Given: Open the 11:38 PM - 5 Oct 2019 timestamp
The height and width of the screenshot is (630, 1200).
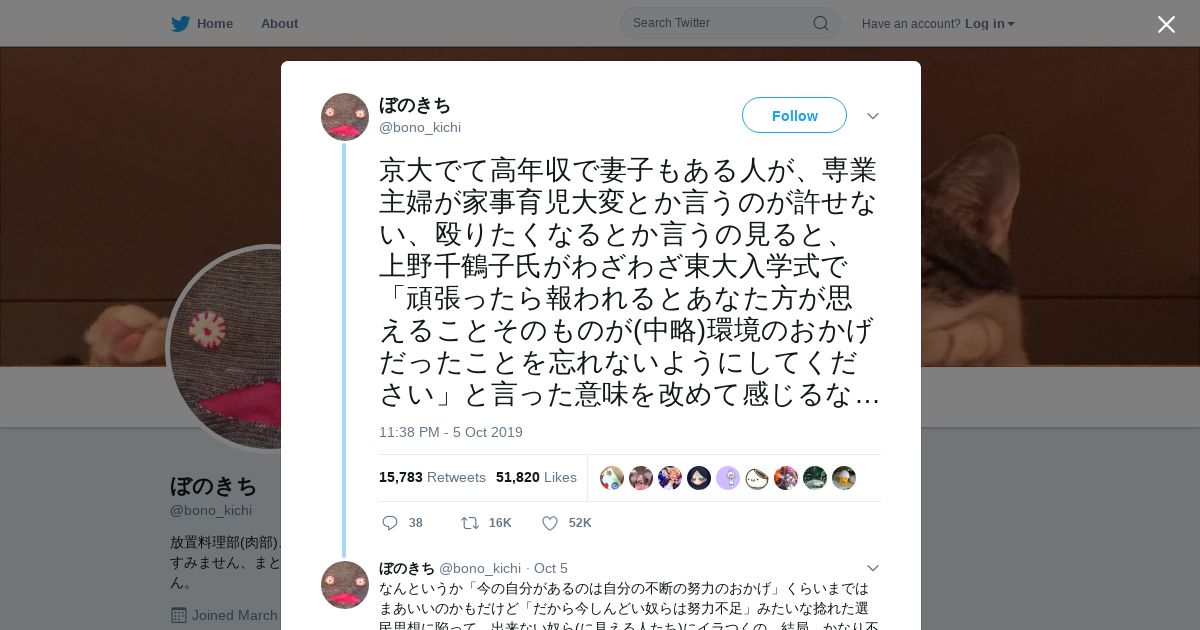Looking at the screenshot, I should coord(451,432).
